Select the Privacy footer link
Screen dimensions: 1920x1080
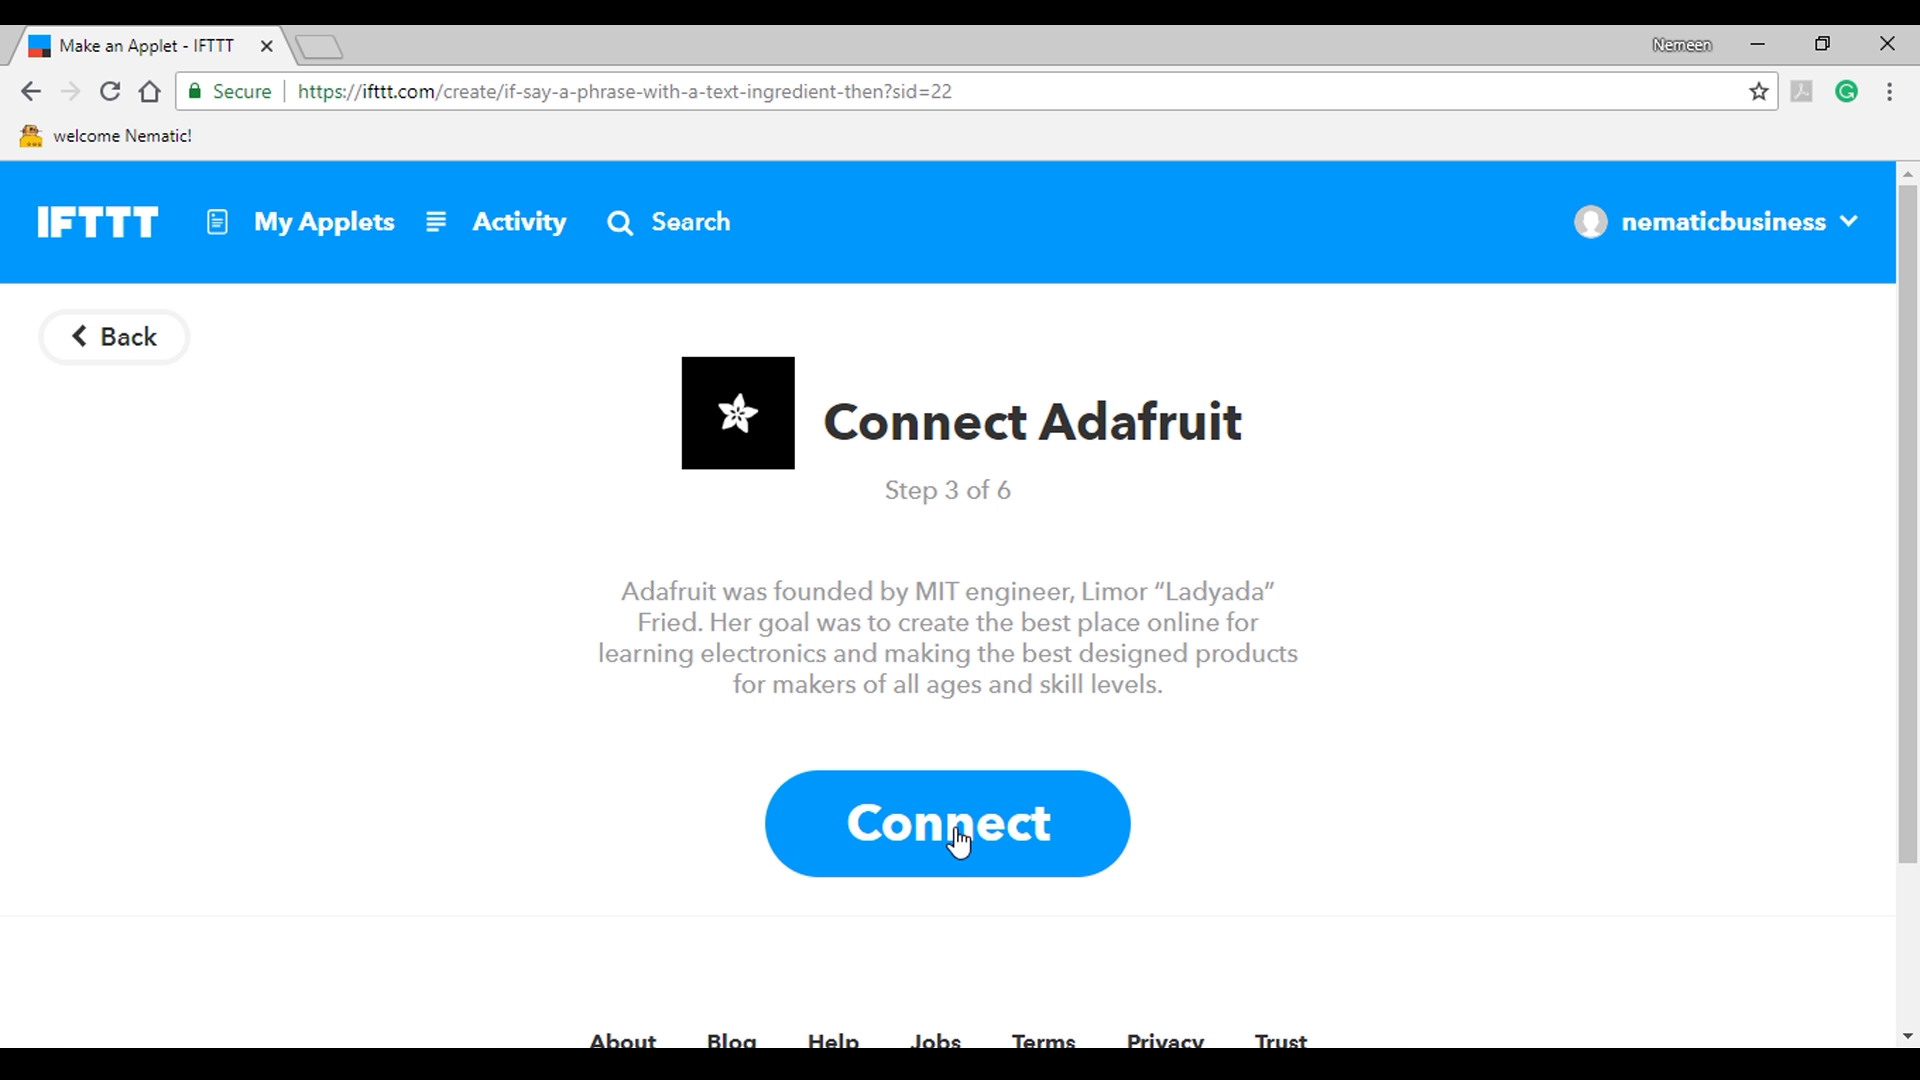[x=1164, y=1042]
